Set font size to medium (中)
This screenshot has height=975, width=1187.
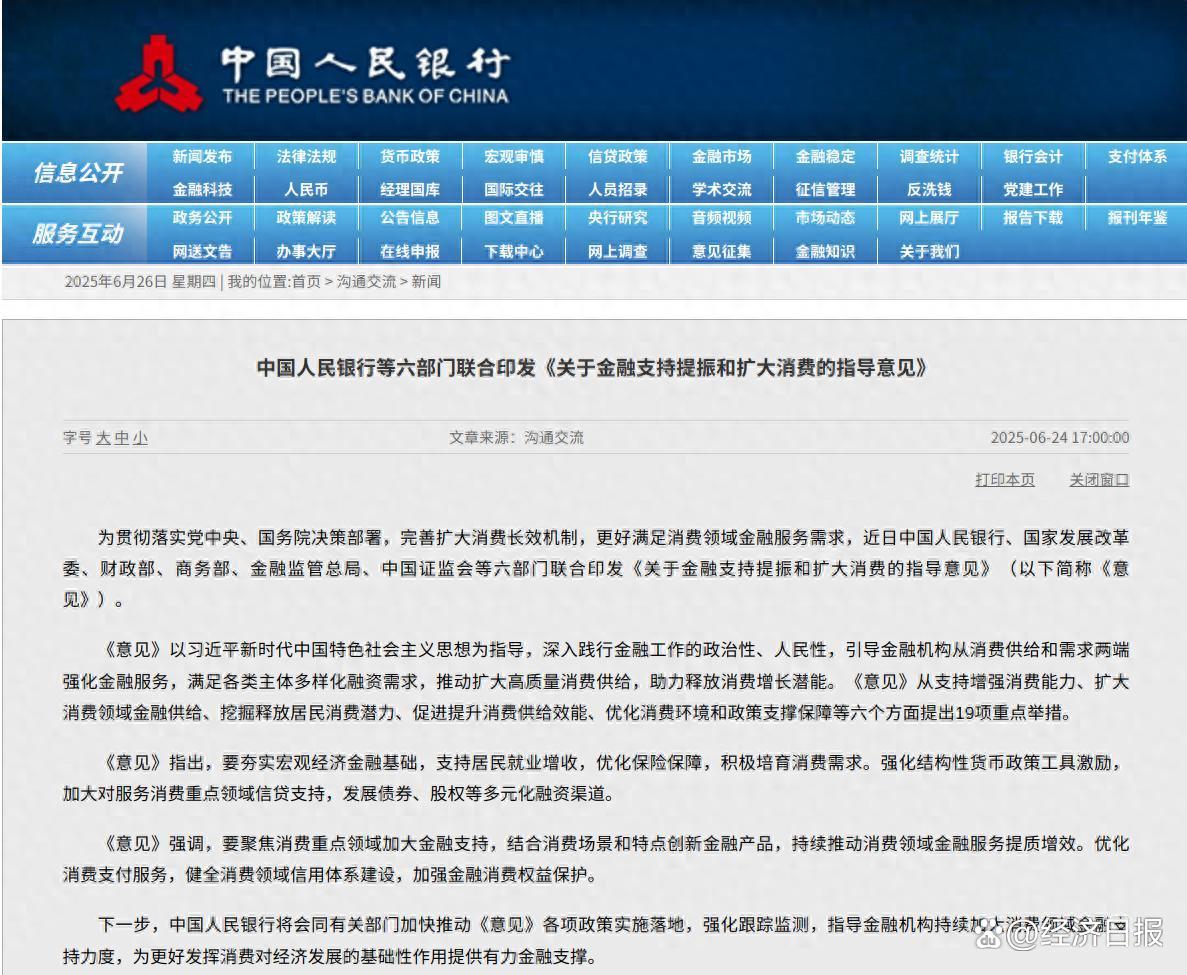pyautogui.click(x=121, y=438)
